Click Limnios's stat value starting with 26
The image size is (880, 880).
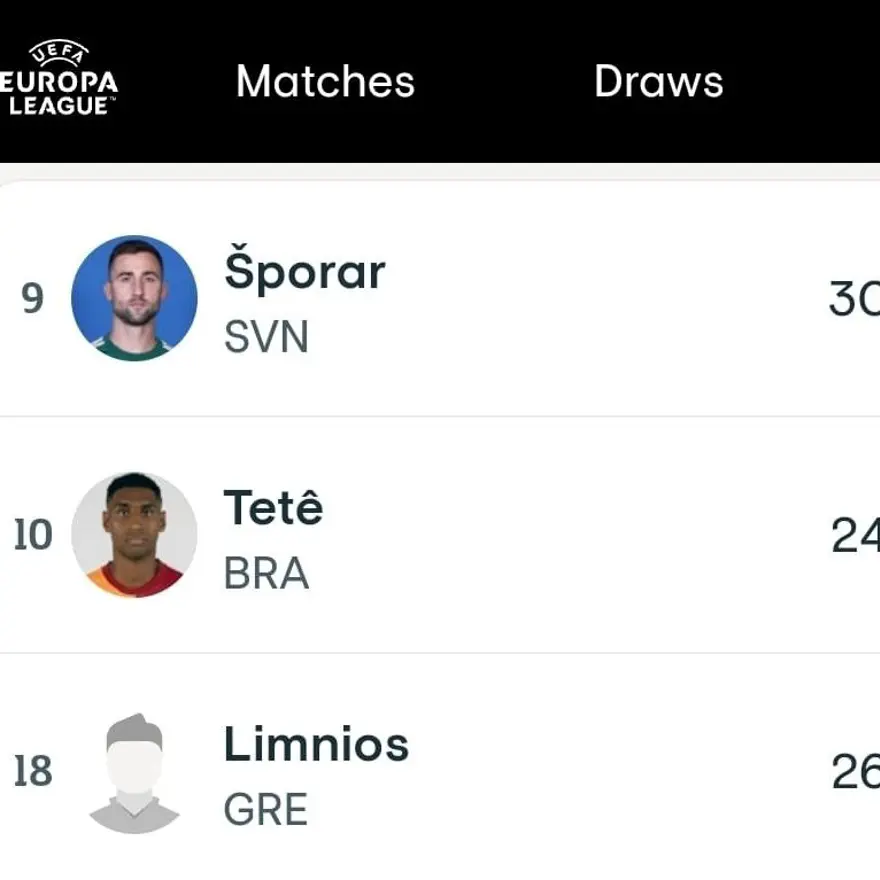[855, 772]
